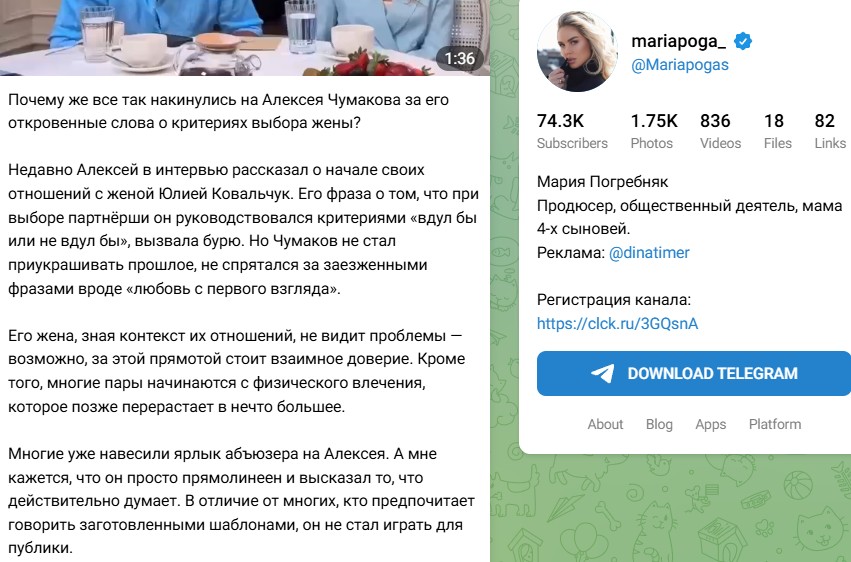Click the post paragraph mentioning Юлией Ковальчук
The width and height of the screenshot is (851, 562).
pos(243,229)
